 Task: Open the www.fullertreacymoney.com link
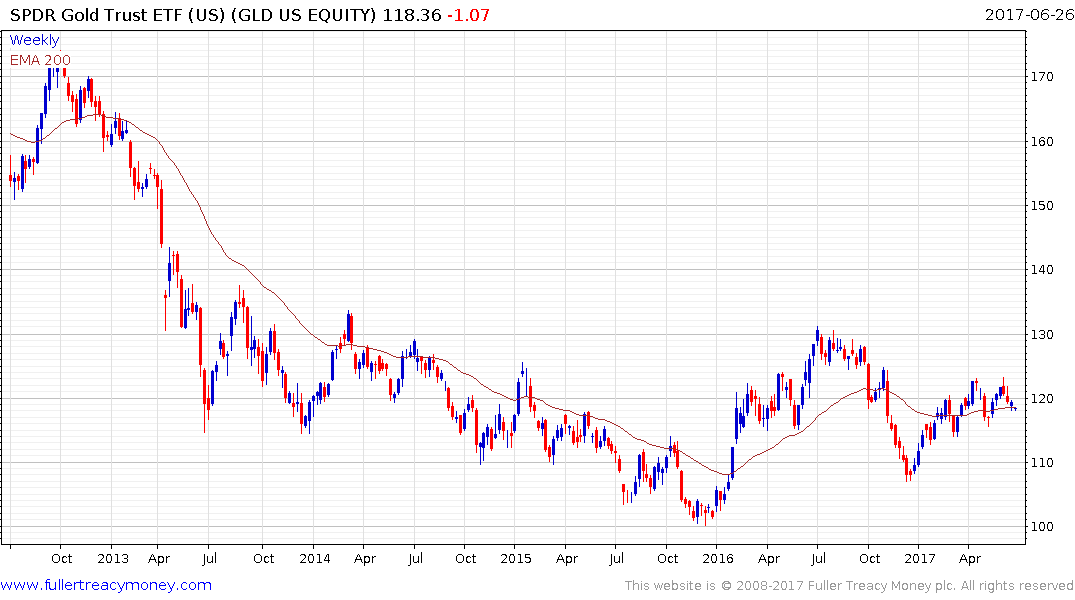[x=106, y=585]
